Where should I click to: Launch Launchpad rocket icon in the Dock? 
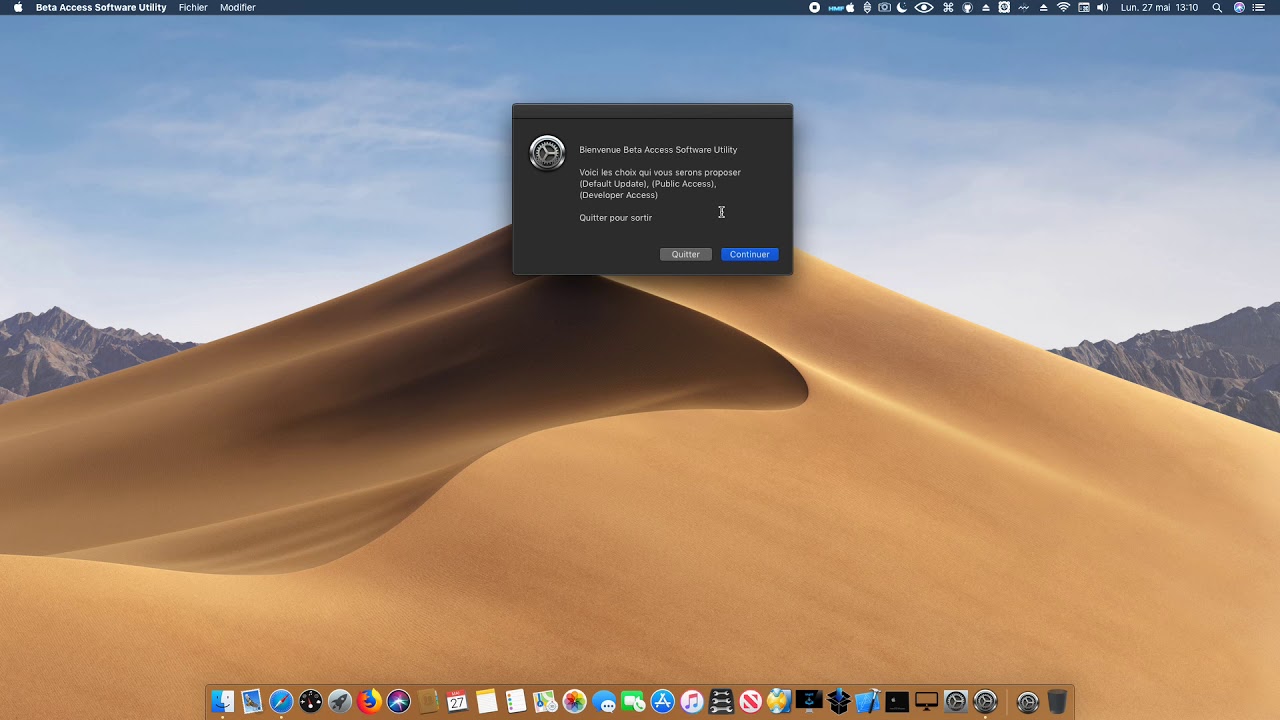(x=340, y=702)
